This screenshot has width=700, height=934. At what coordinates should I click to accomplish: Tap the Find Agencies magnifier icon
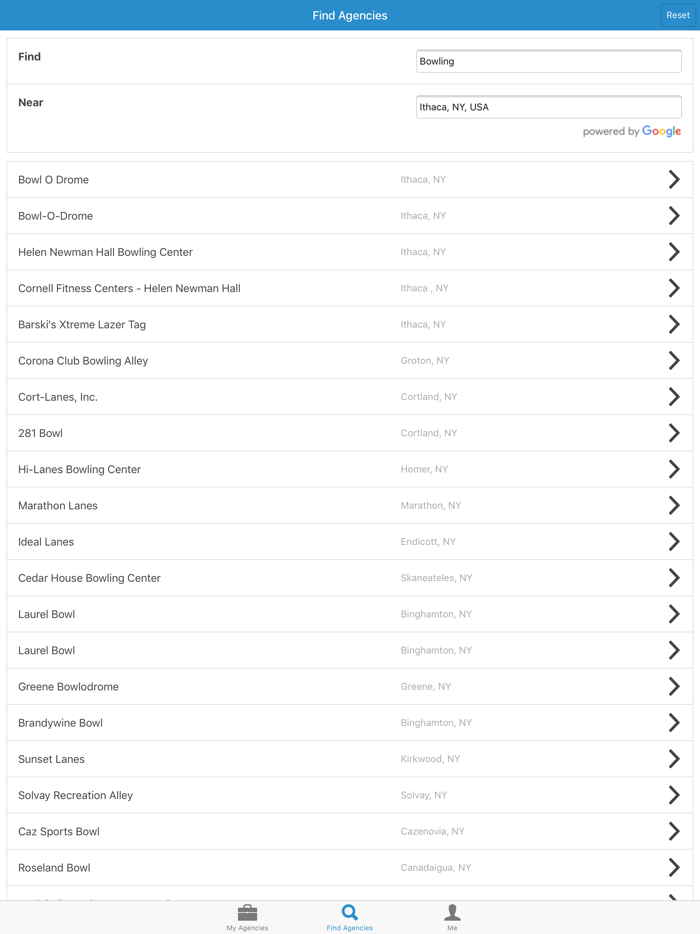pos(349,913)
